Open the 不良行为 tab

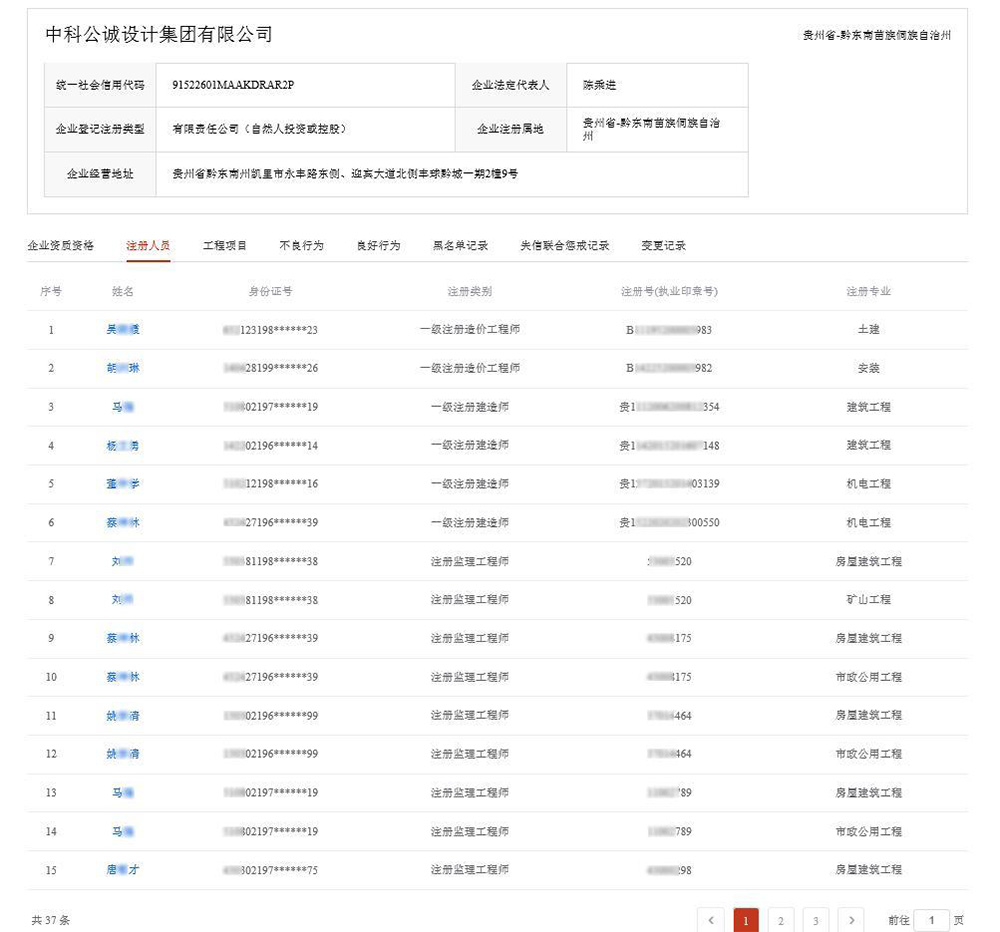click(301, 246)
